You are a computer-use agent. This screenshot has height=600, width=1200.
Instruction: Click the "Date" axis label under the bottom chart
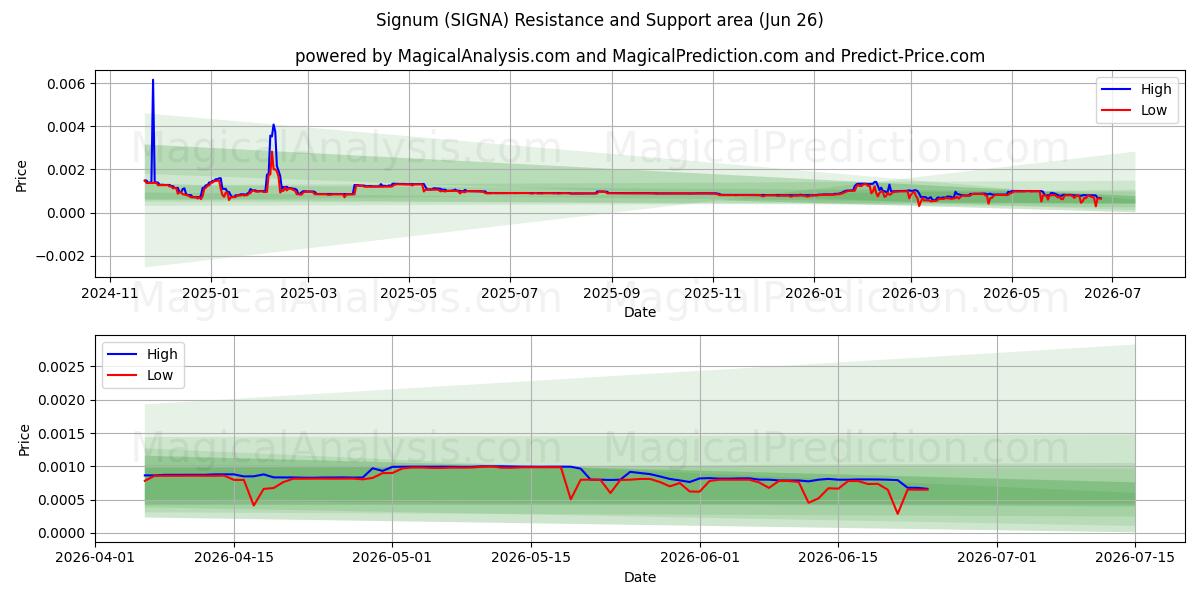pyautogui.click(x=640, y=577)
